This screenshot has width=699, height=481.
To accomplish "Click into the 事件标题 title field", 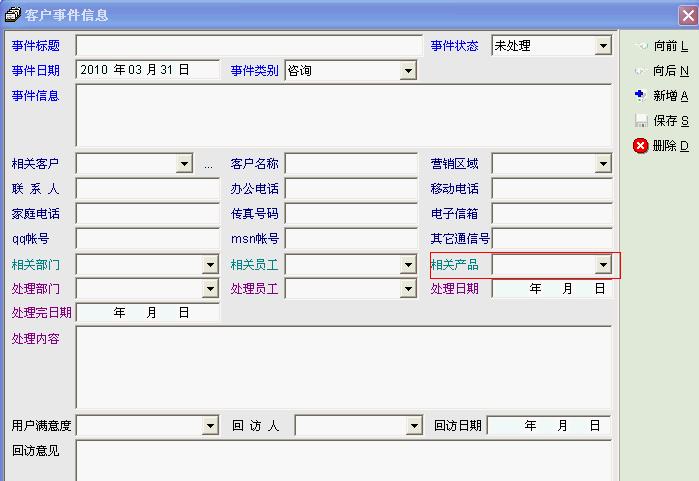I will [x=249, y=46].
